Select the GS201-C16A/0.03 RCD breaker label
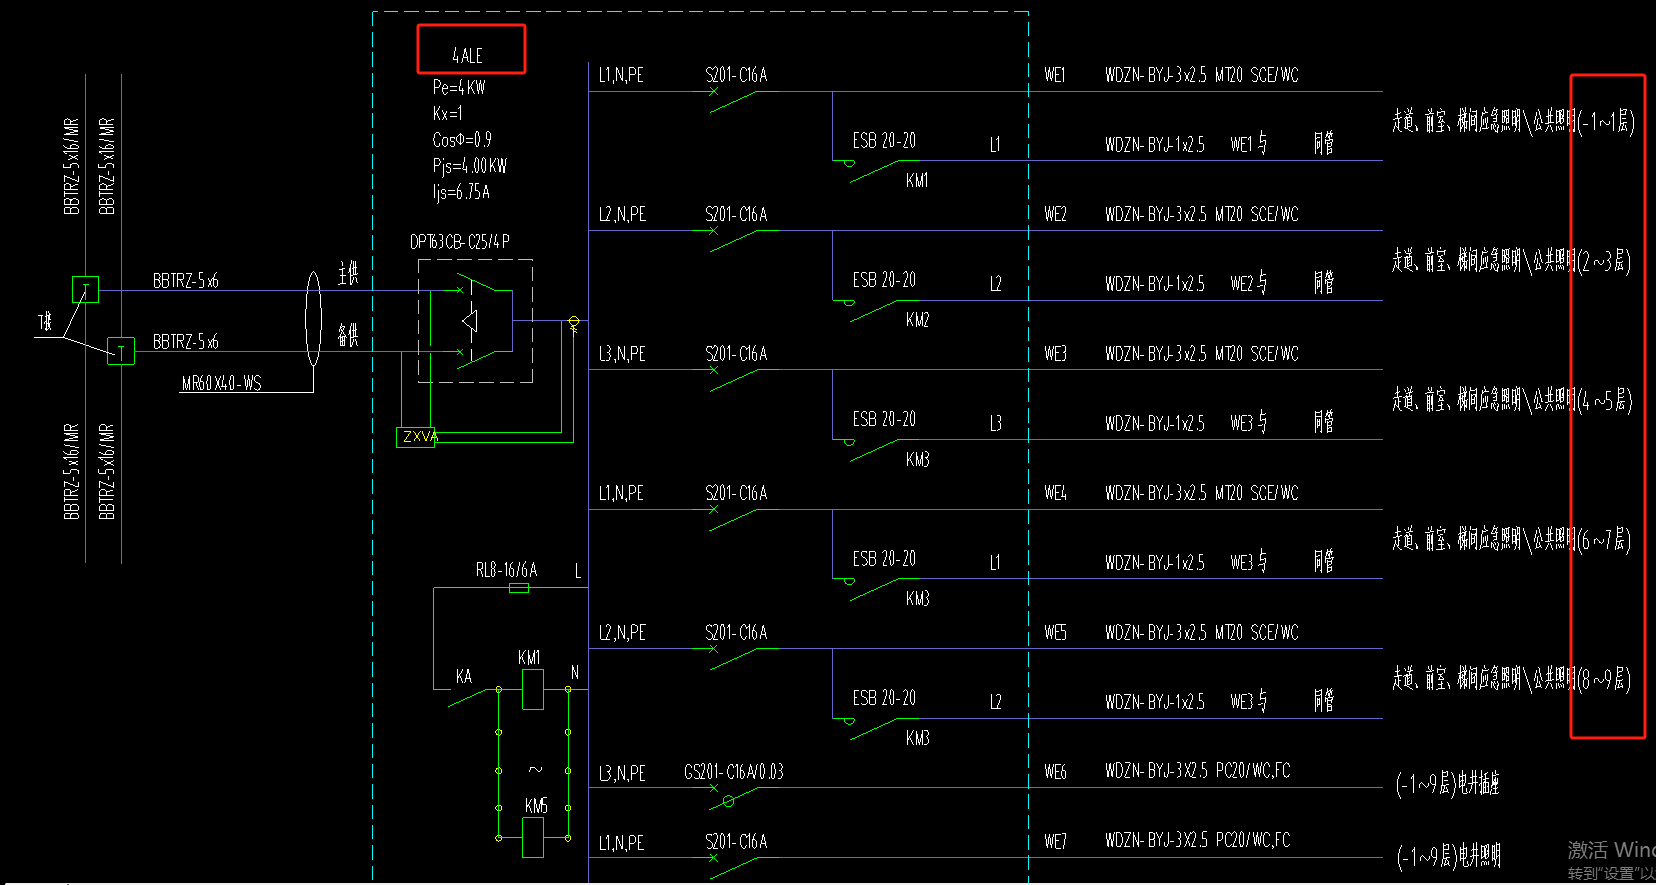 pyautogui.click(x=734, y=772)
